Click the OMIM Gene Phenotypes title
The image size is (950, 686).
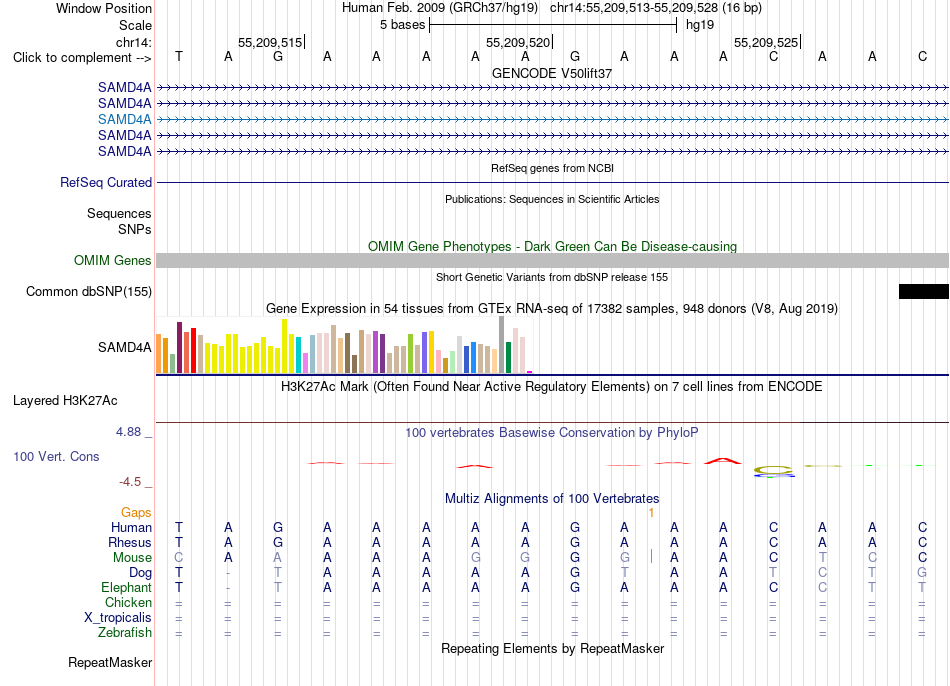[552, 247]
